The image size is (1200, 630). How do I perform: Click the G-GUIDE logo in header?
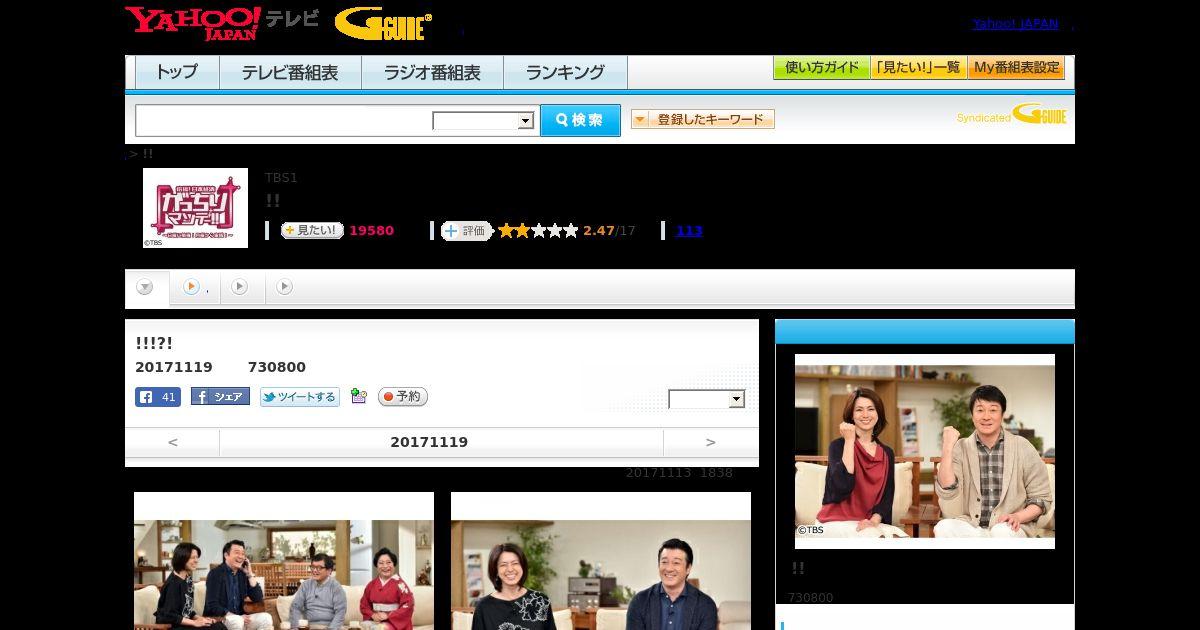click(x=383, y=24)
